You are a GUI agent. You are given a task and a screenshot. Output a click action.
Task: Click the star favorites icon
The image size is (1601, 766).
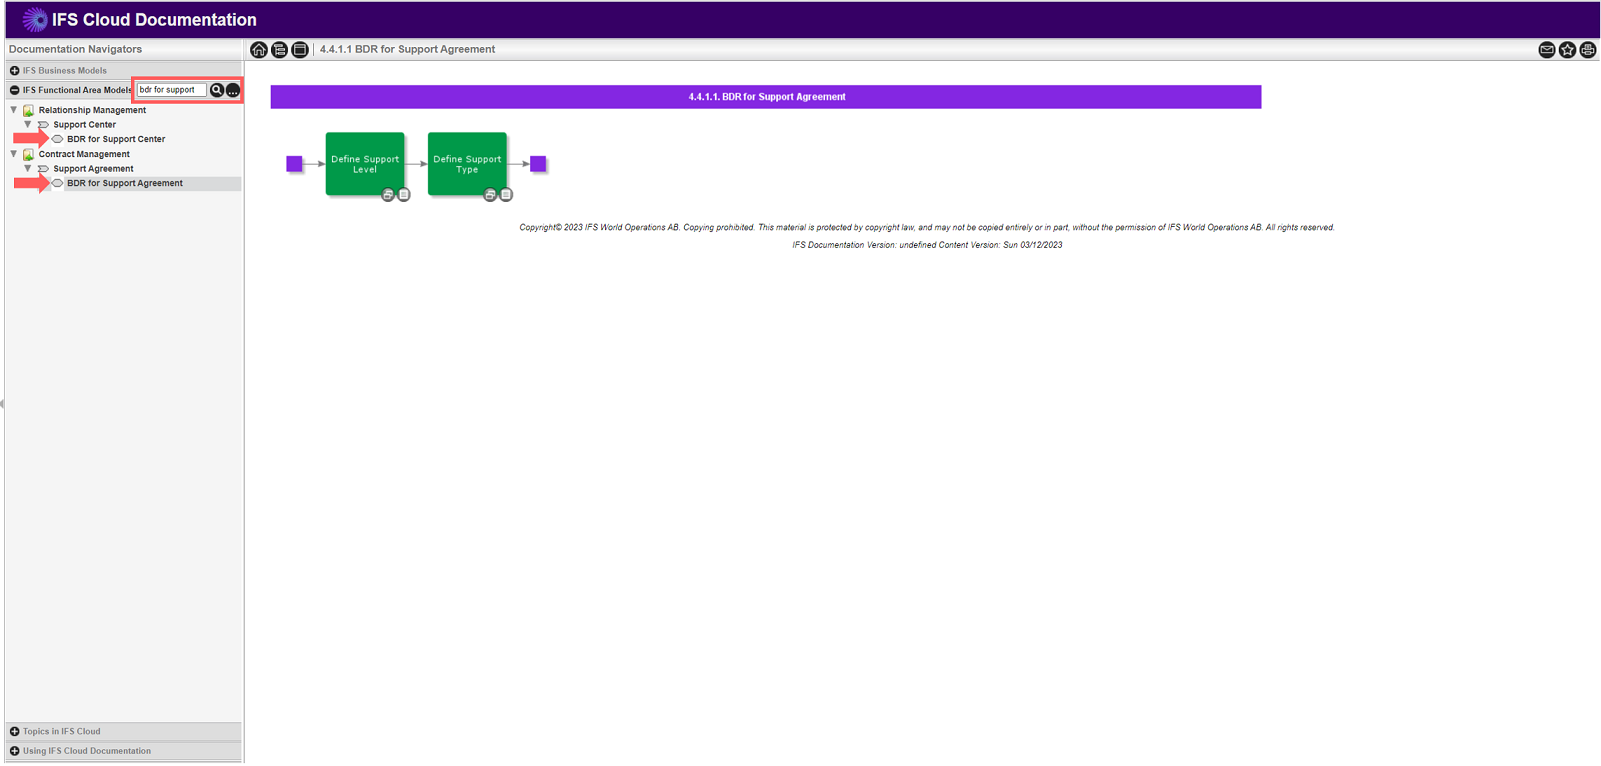[x=1567, y=50]
